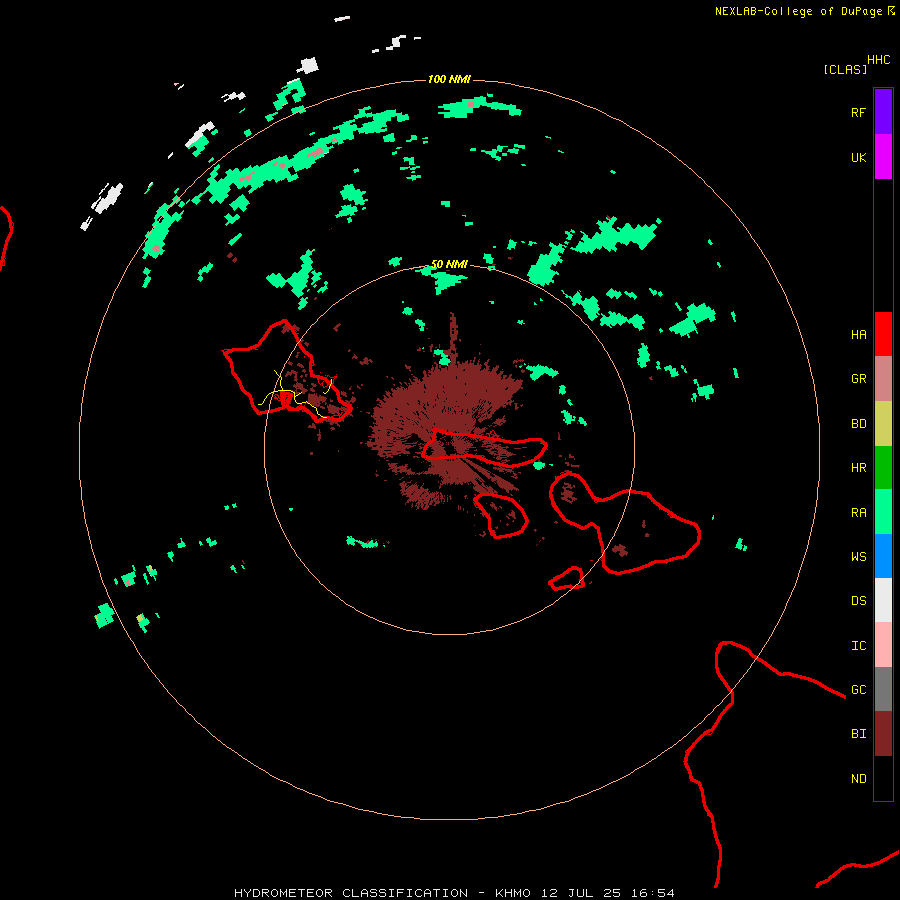This screenshot has width=900, height=900.
Task: Click the HR dark green legend swatch
Action: (x=883, y=468)
